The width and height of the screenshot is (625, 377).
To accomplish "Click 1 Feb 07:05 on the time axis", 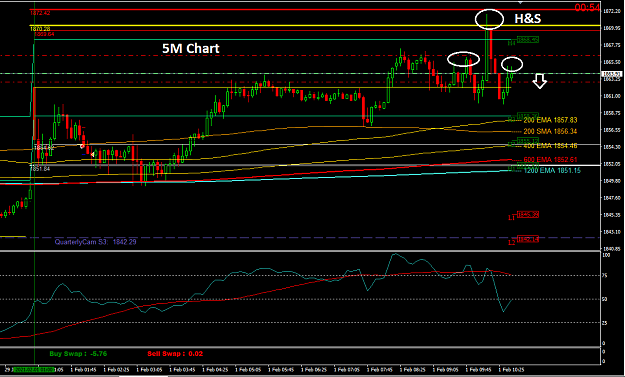I will click(x=348, y=369).
